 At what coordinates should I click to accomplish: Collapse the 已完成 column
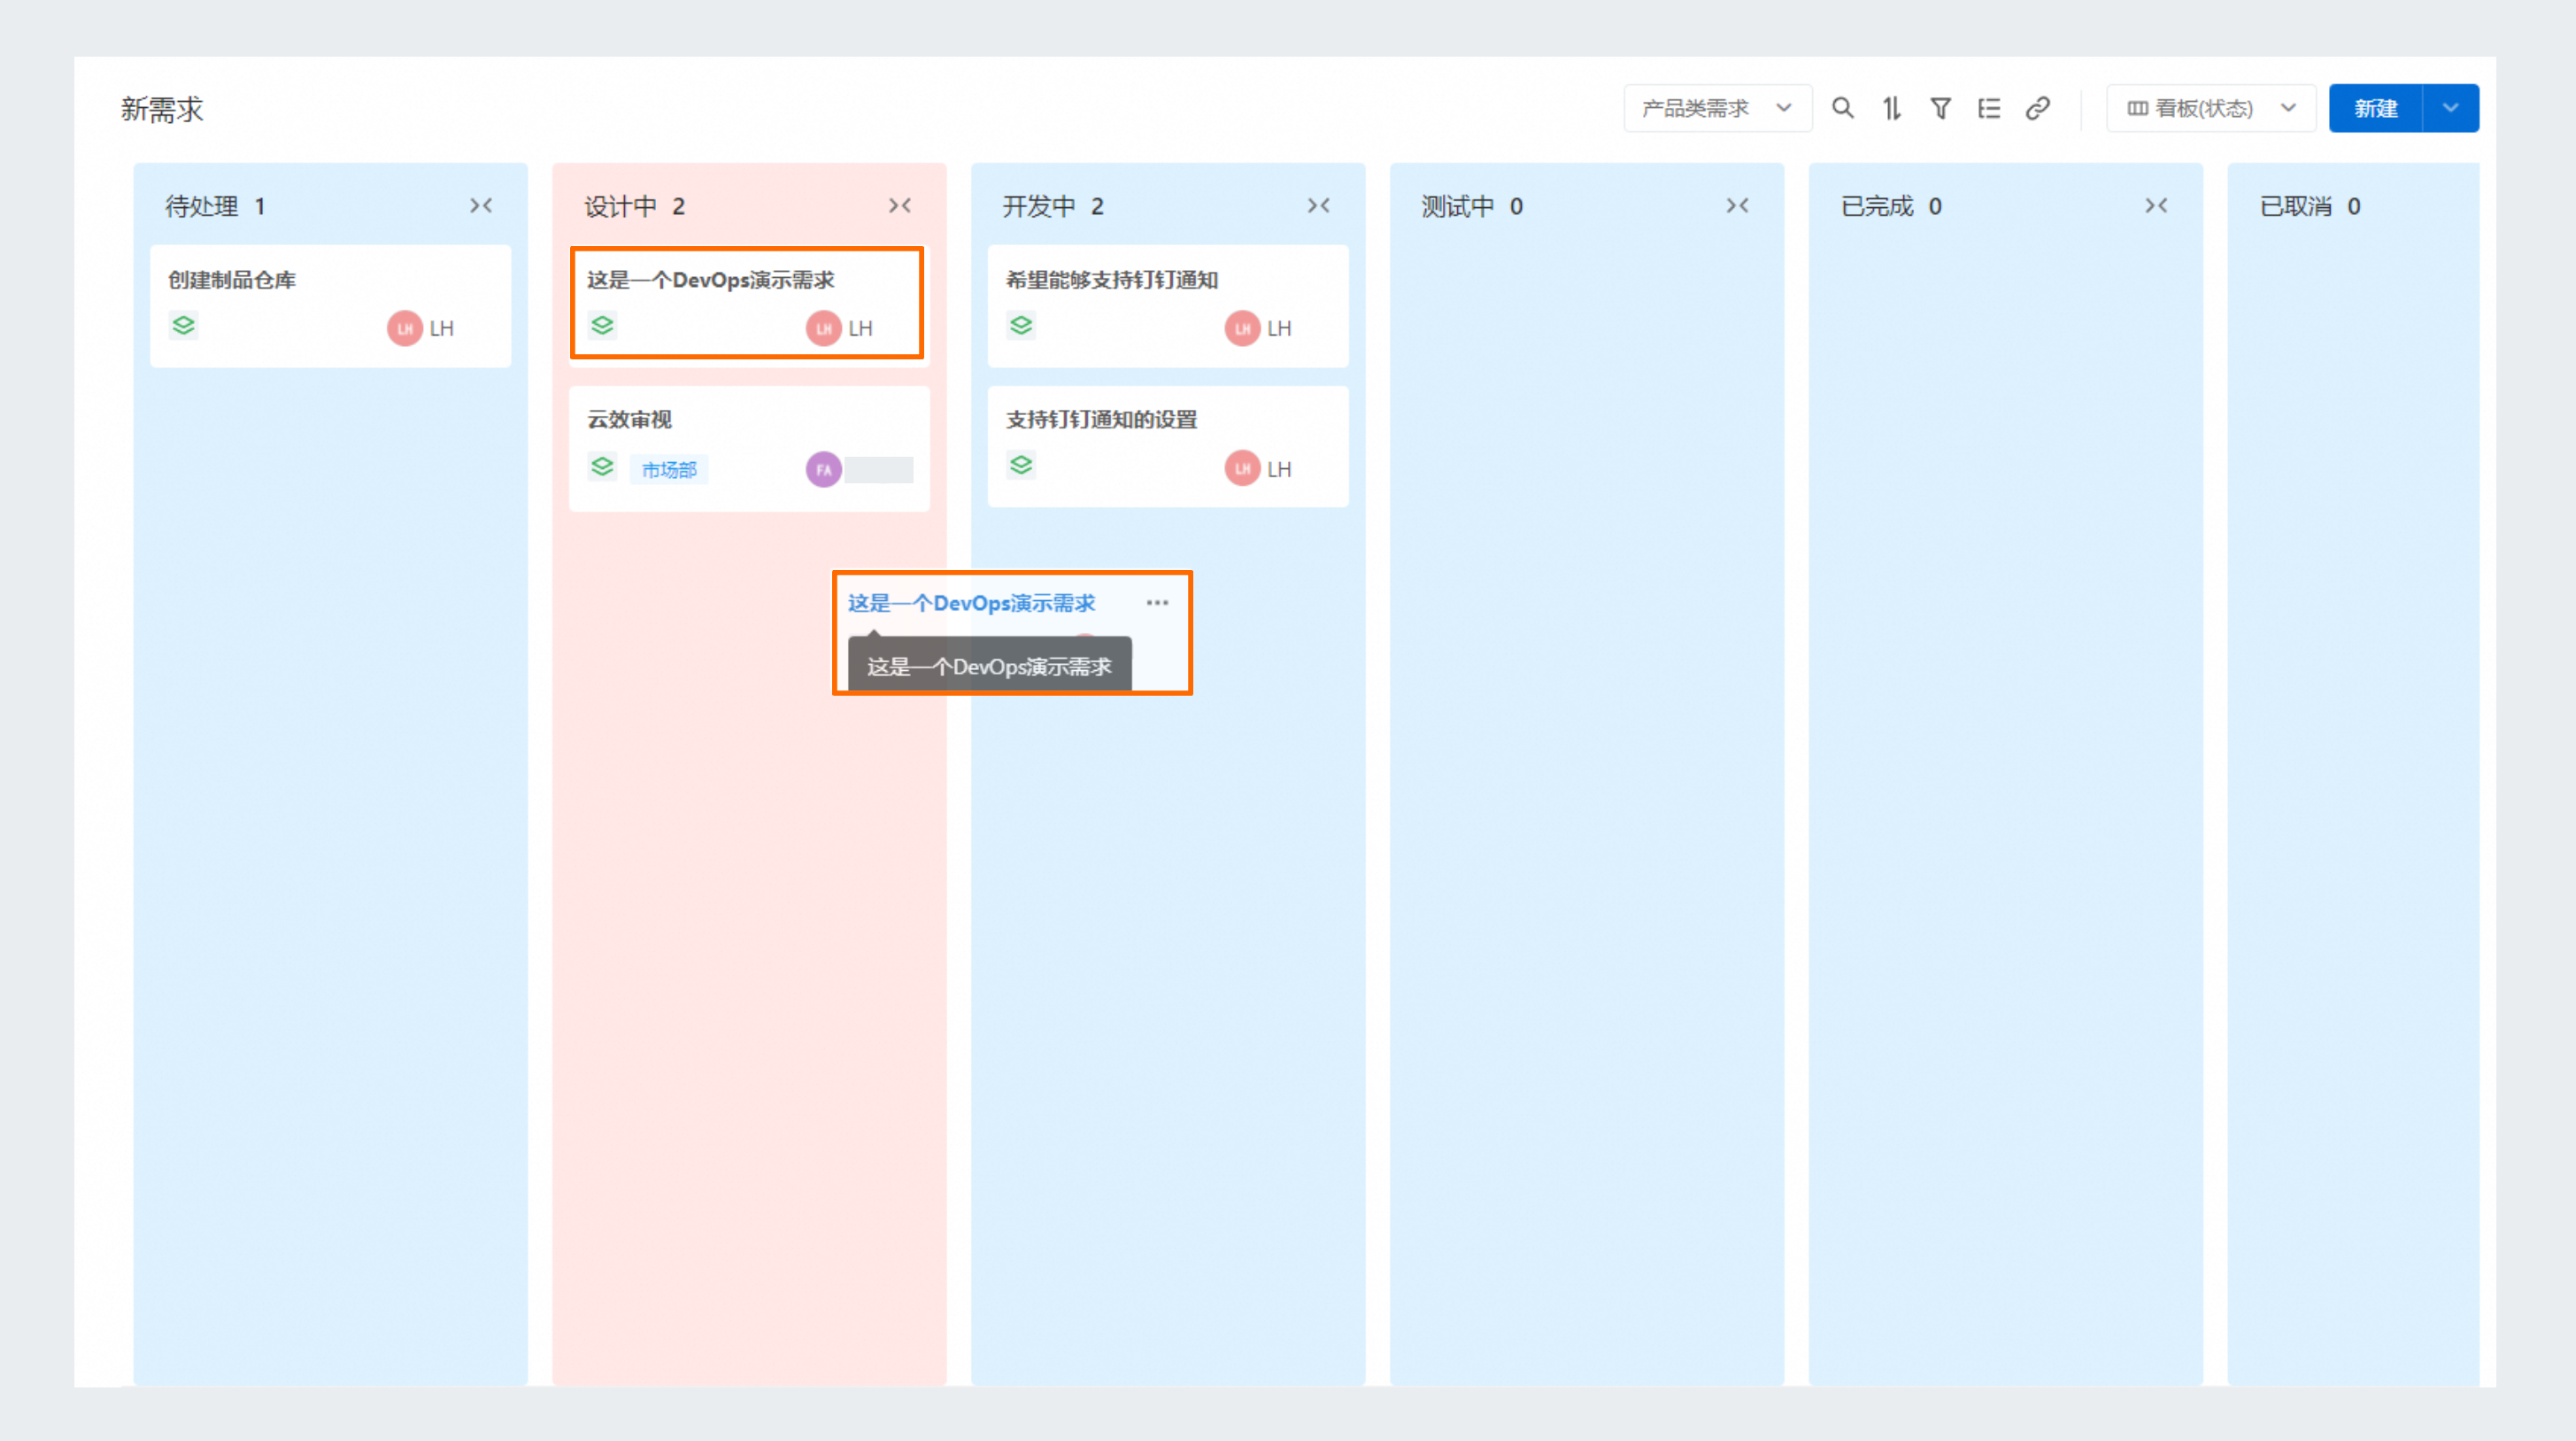[2157, 205]
